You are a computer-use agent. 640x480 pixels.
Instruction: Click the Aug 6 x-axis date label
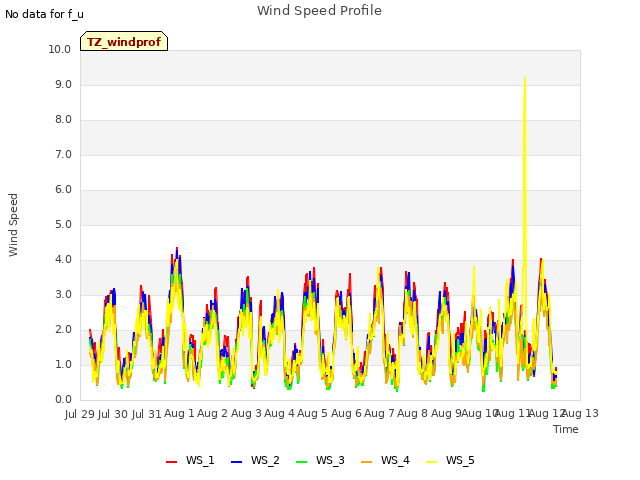coord(346,413)
